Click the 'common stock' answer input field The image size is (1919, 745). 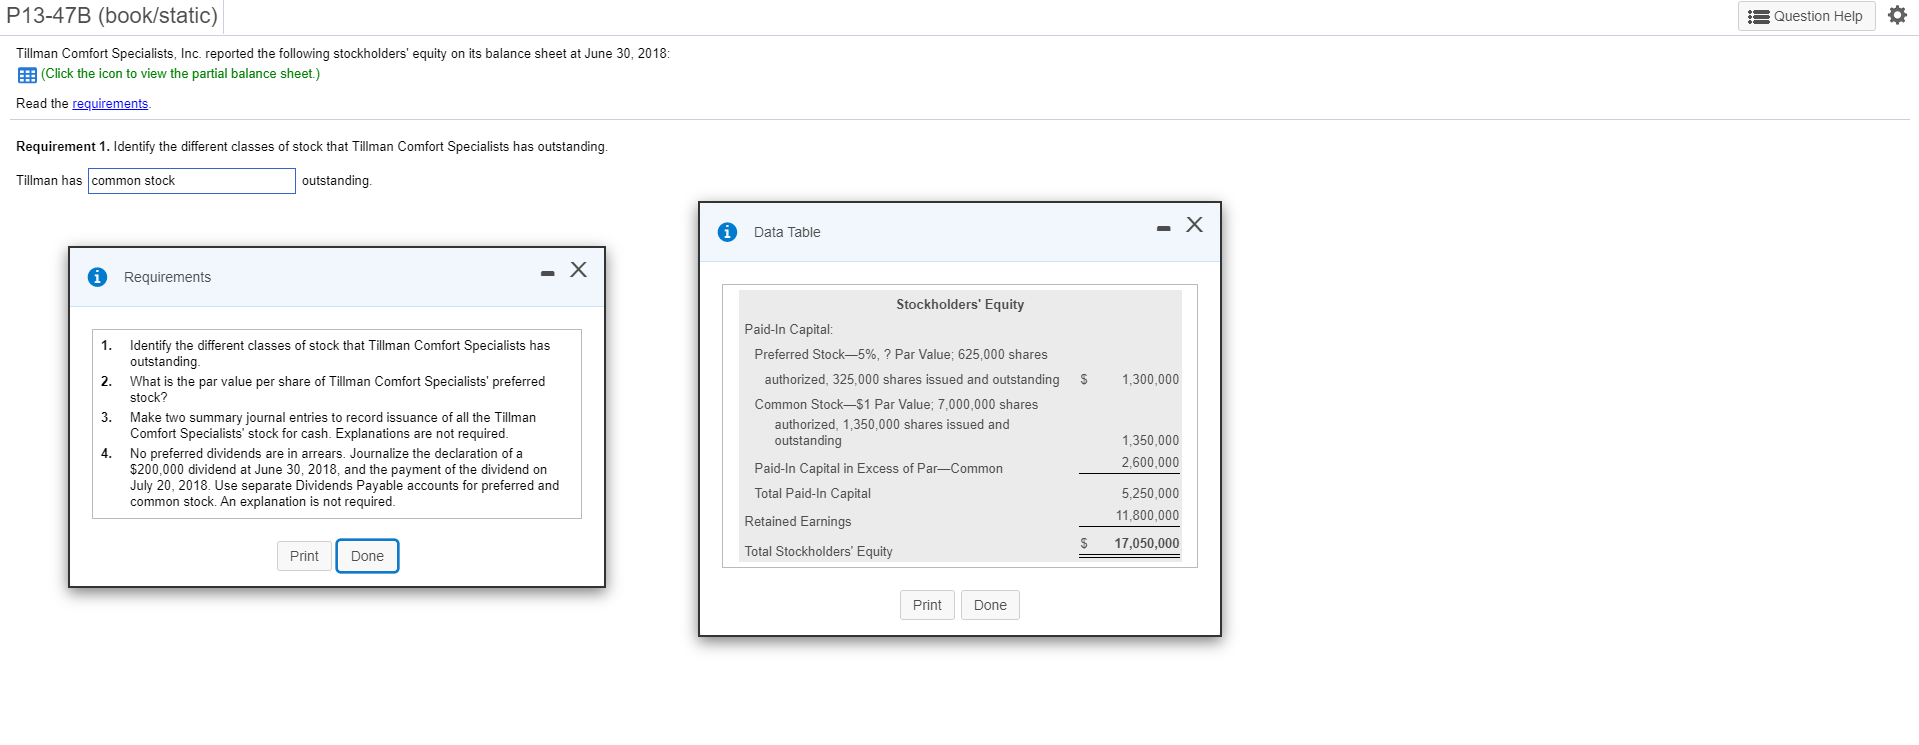(x=192, y=181)
